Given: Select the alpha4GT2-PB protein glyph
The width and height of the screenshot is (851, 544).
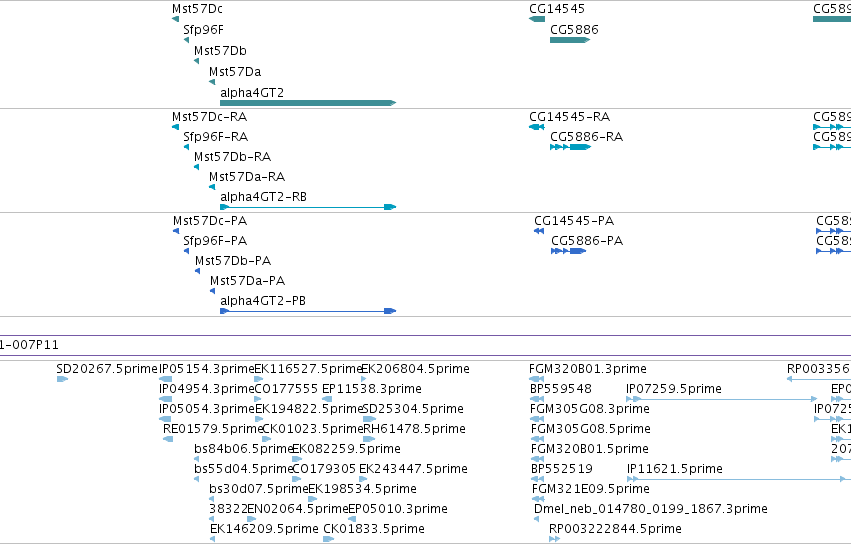Looking at the screenshot, I should coord(308,311).
